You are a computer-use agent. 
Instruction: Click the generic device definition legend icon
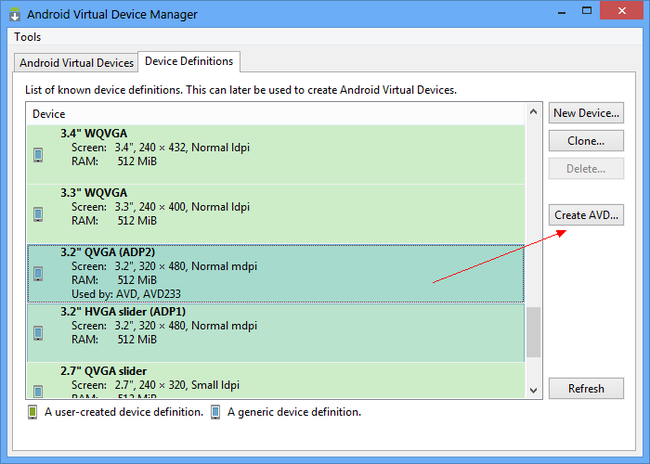[216, 412]
